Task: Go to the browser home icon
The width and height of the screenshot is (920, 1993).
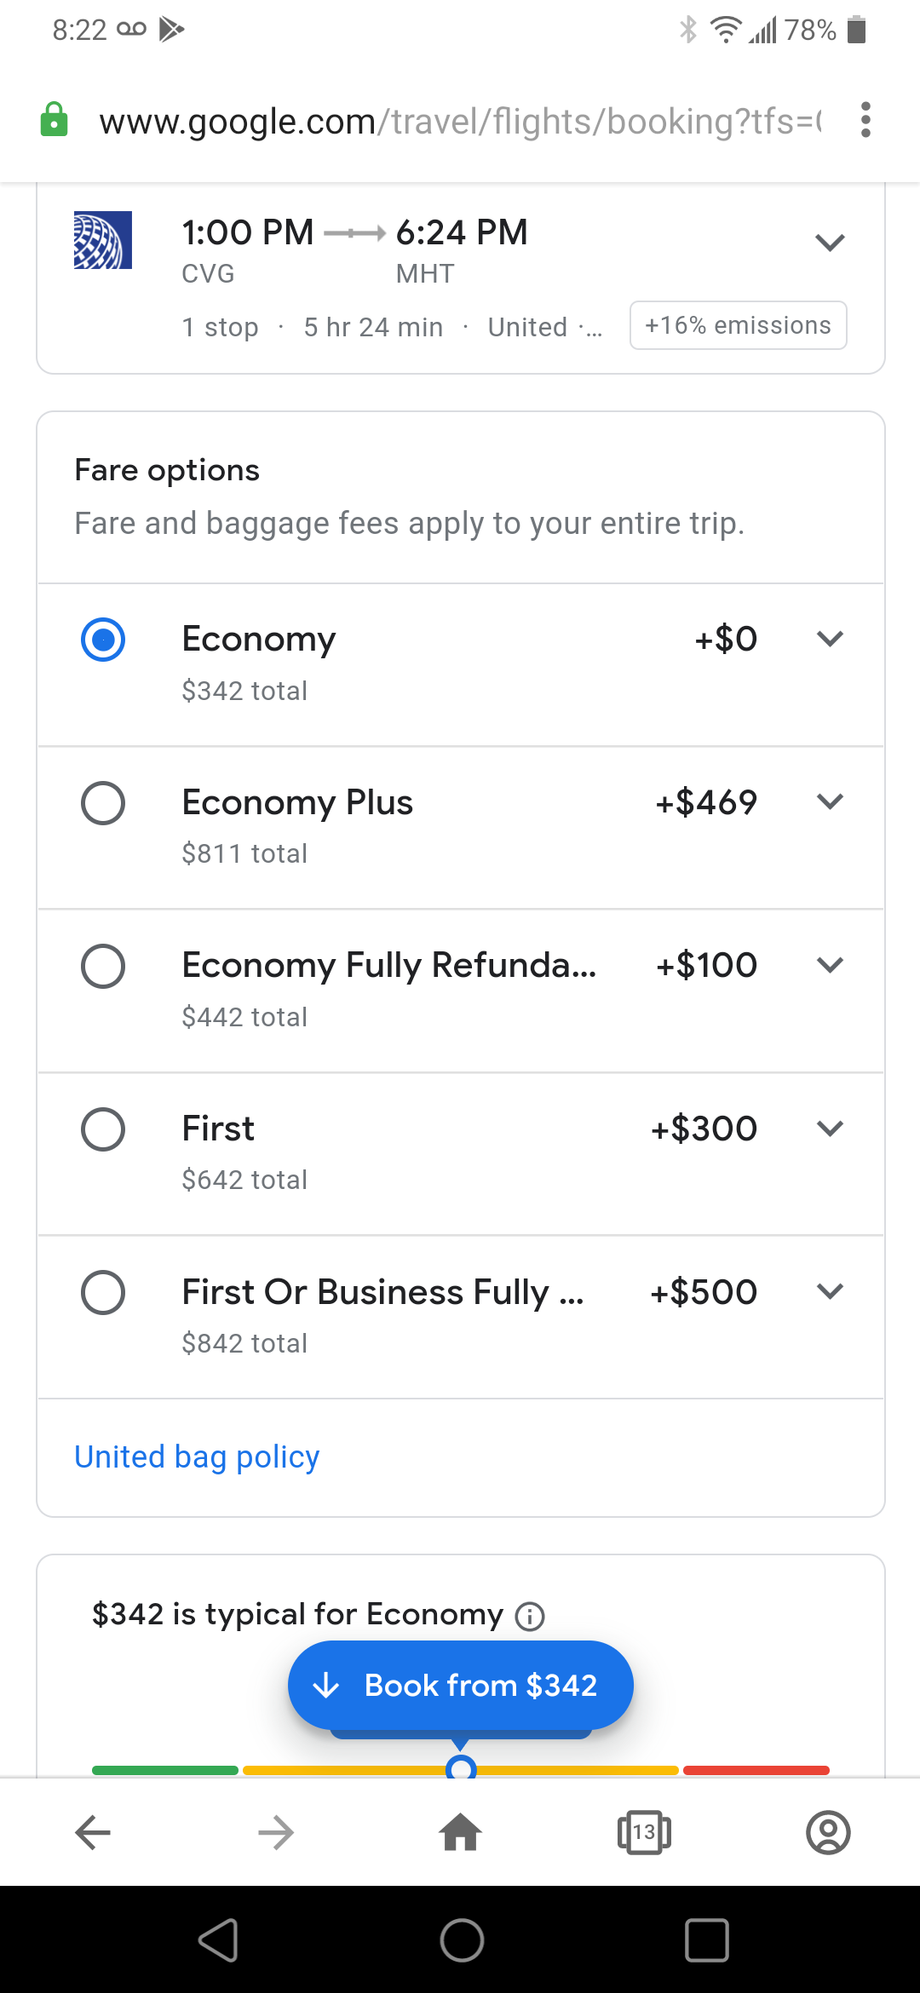Action: [460, 1832]
